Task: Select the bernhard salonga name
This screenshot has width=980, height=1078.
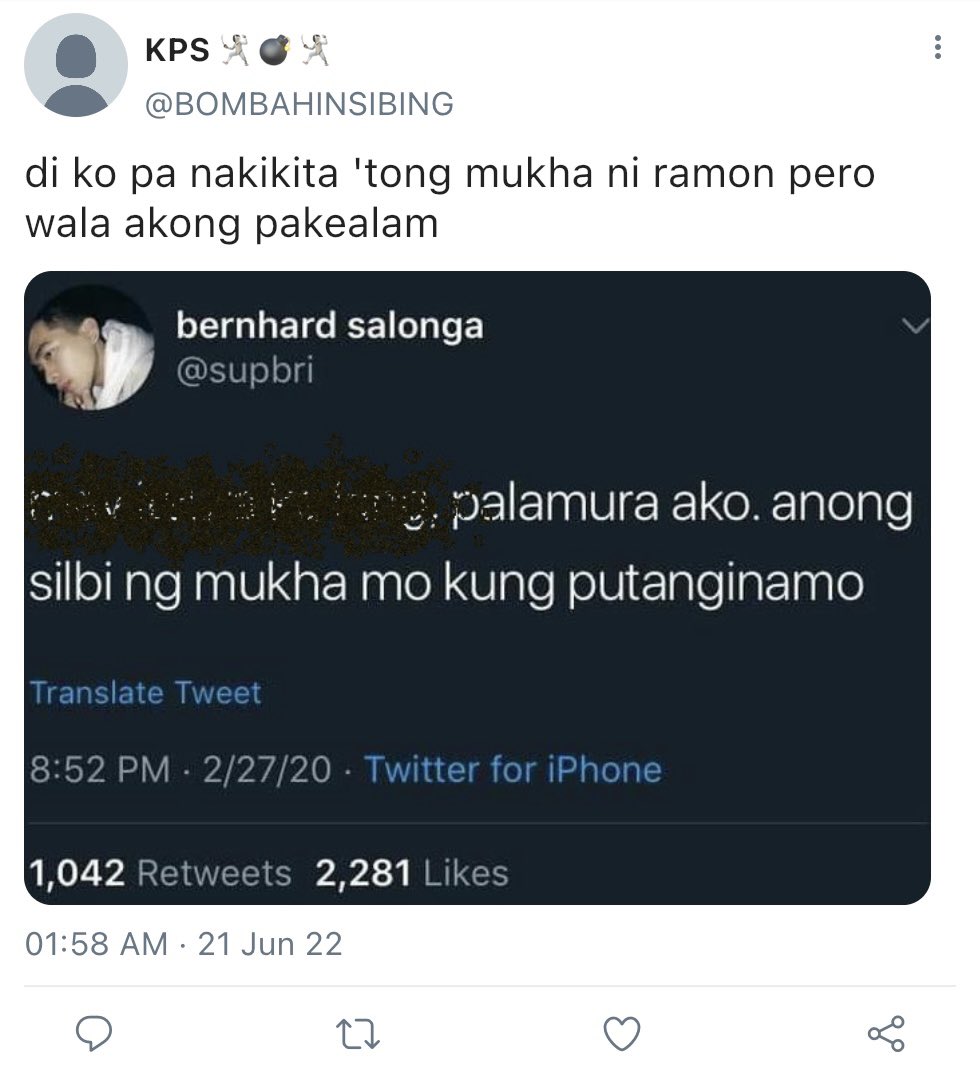Action: pyautogui.click(x=330, y=325)
